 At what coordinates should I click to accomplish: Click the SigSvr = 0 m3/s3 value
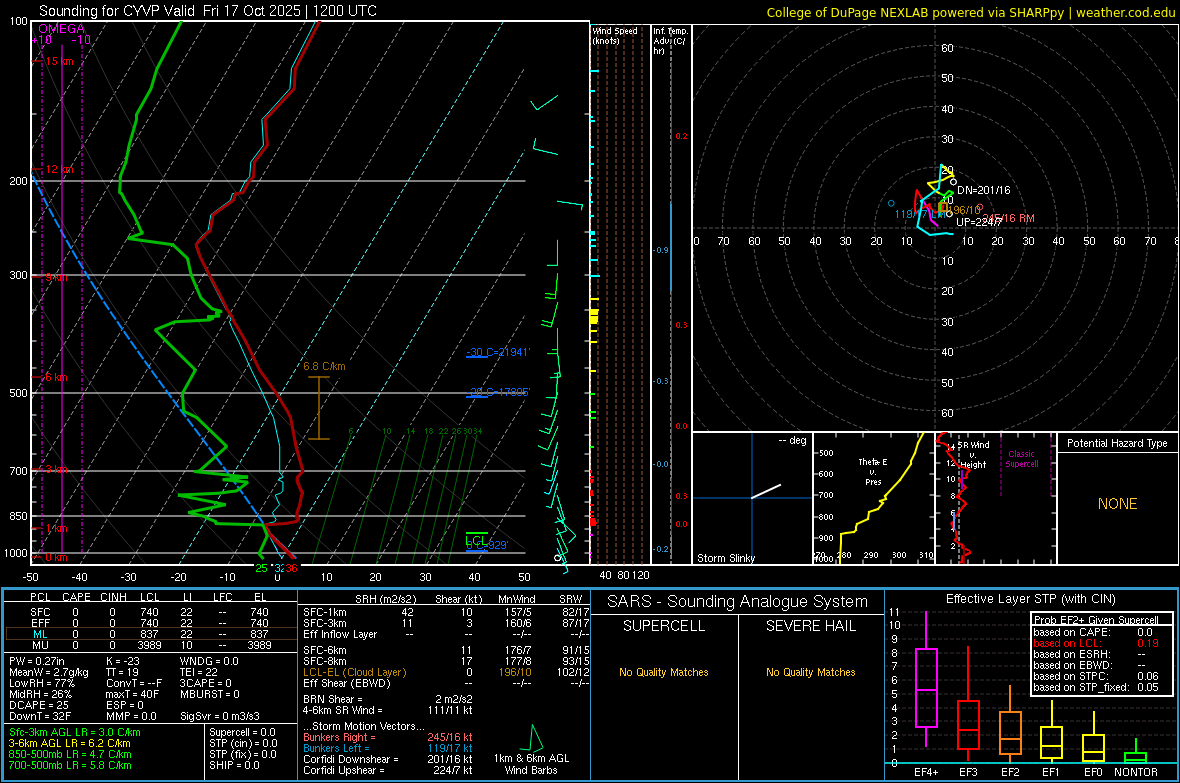coord(220,717)
